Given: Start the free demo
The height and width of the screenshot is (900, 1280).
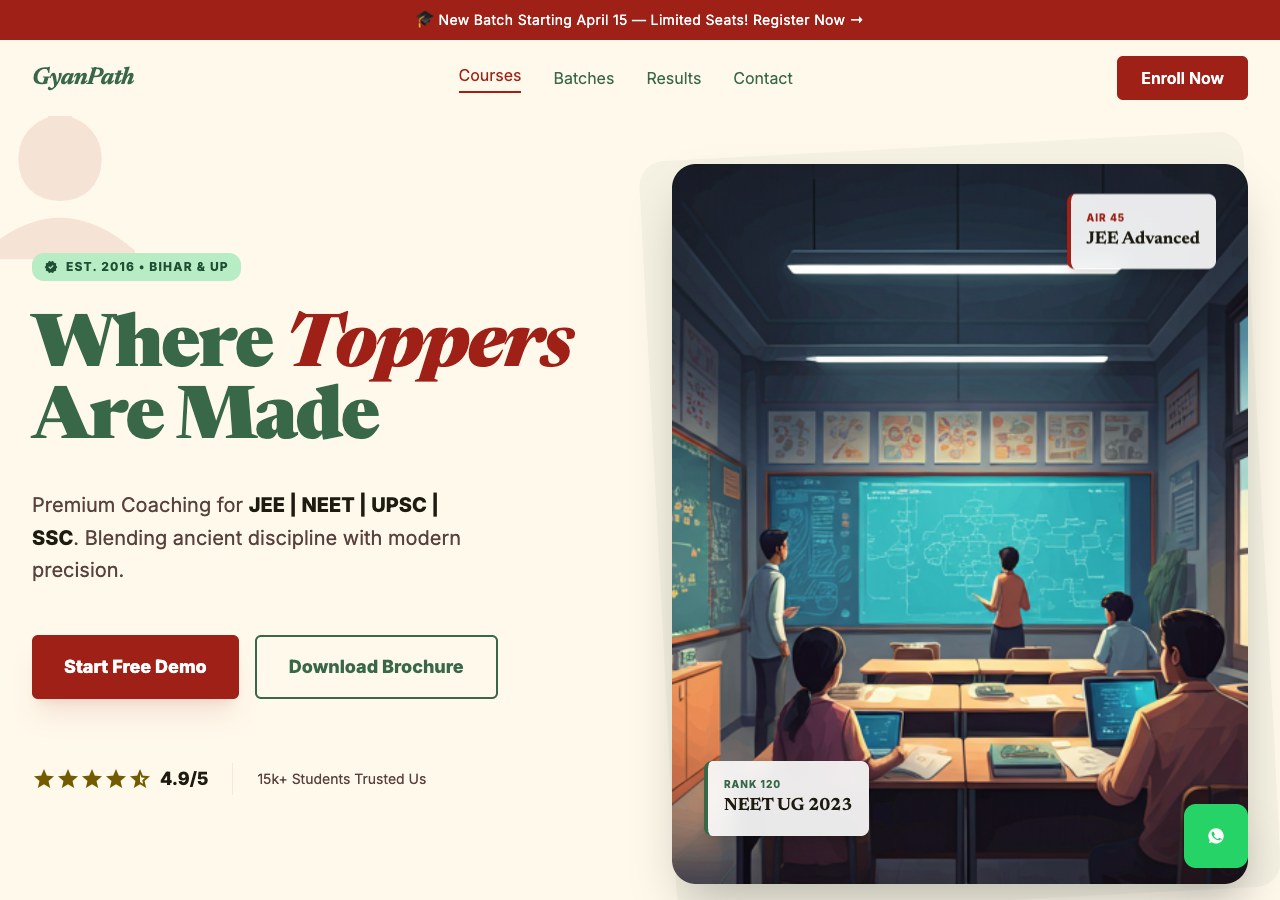Looking at the screenshot, I should [135, 667].
